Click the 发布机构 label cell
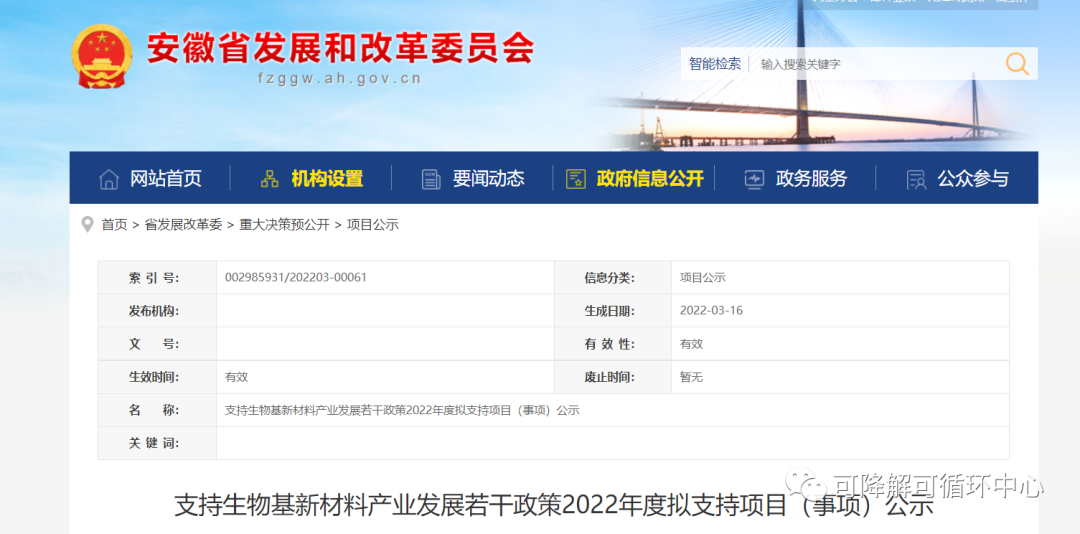This screenshot has width=1080, height=534. [157, 311]
